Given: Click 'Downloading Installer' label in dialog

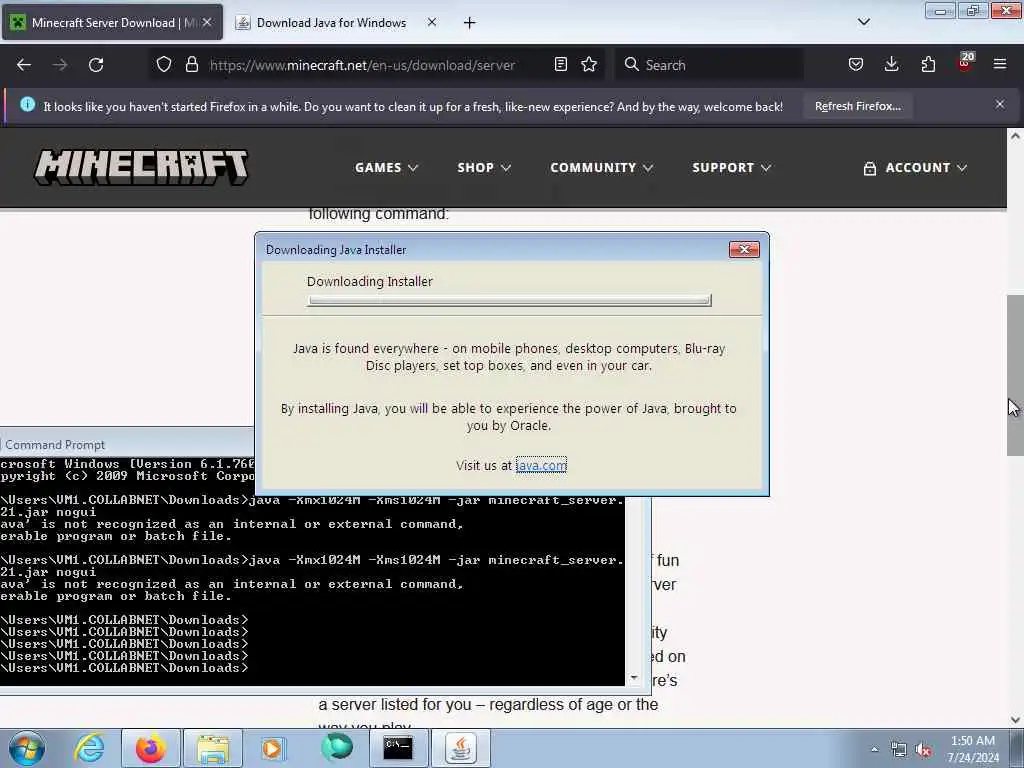Looking at the screenshot, I should (370, 281).
